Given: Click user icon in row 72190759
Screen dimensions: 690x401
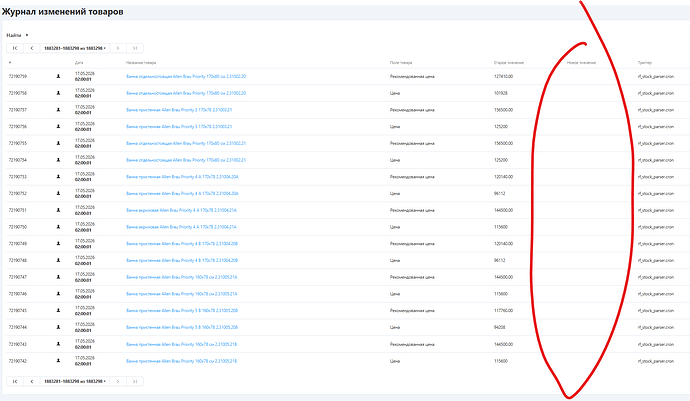Looking at the screenshot, I should [58, 76].
